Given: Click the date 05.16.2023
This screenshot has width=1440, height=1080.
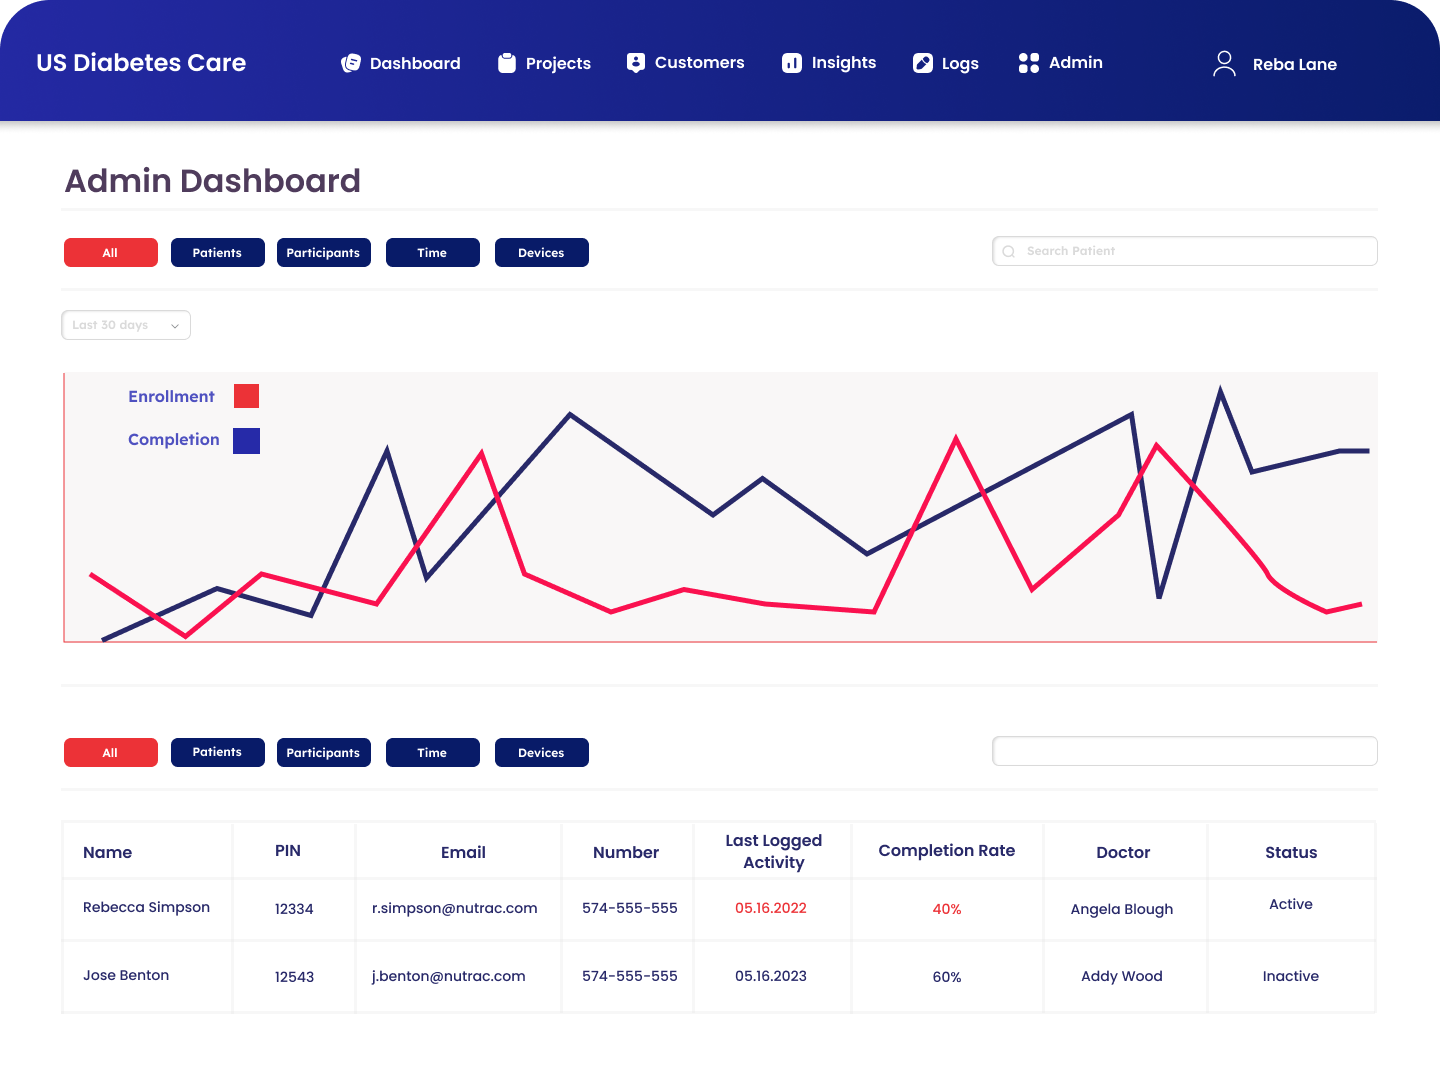Looking at the screenshot, I should click(x=771, y=976).
